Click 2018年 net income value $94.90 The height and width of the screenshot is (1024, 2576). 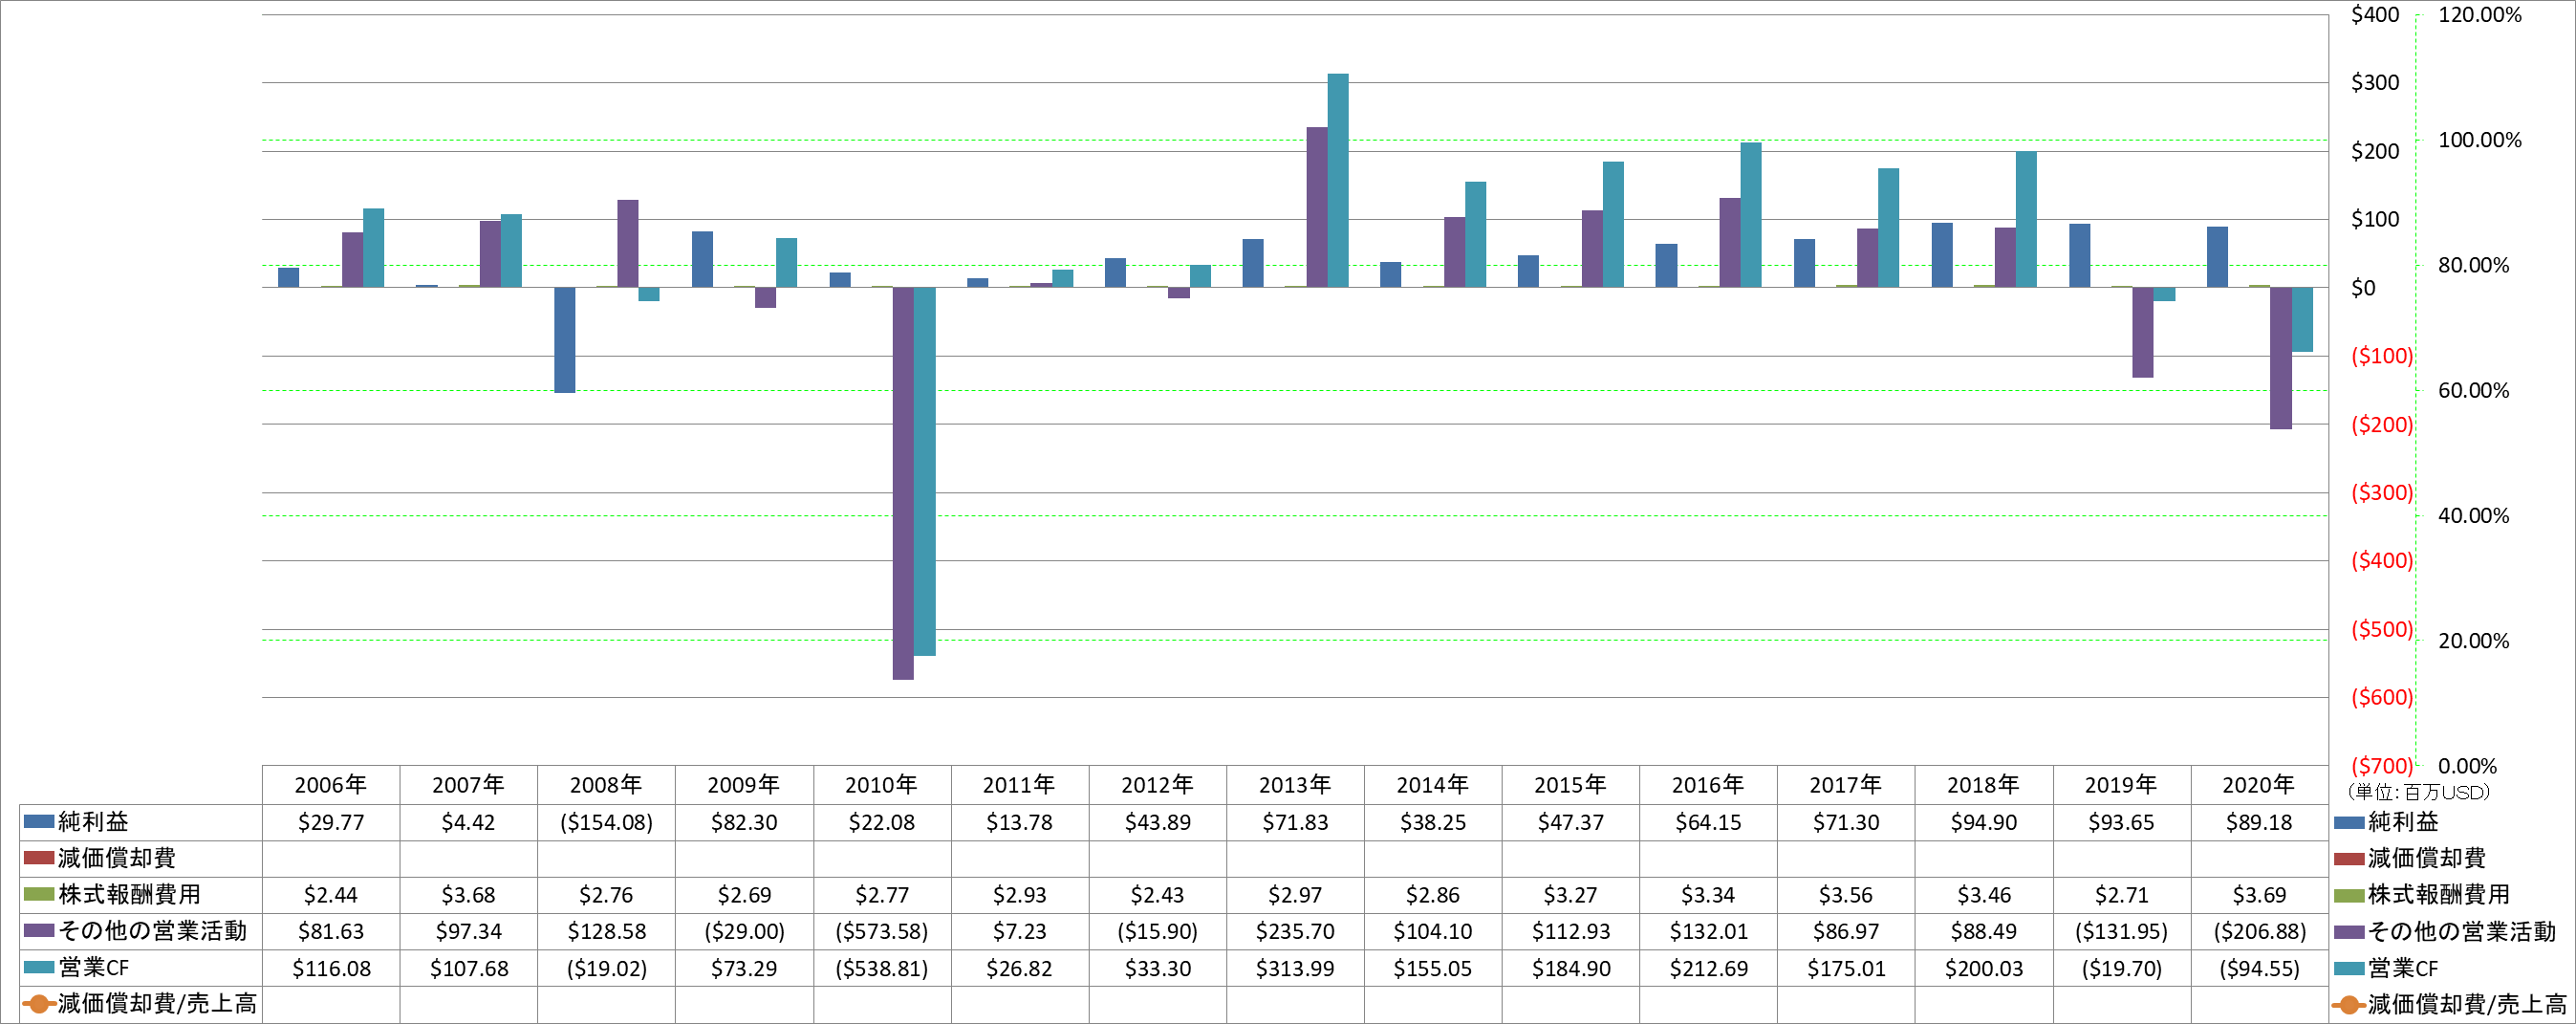(1983, 822)
